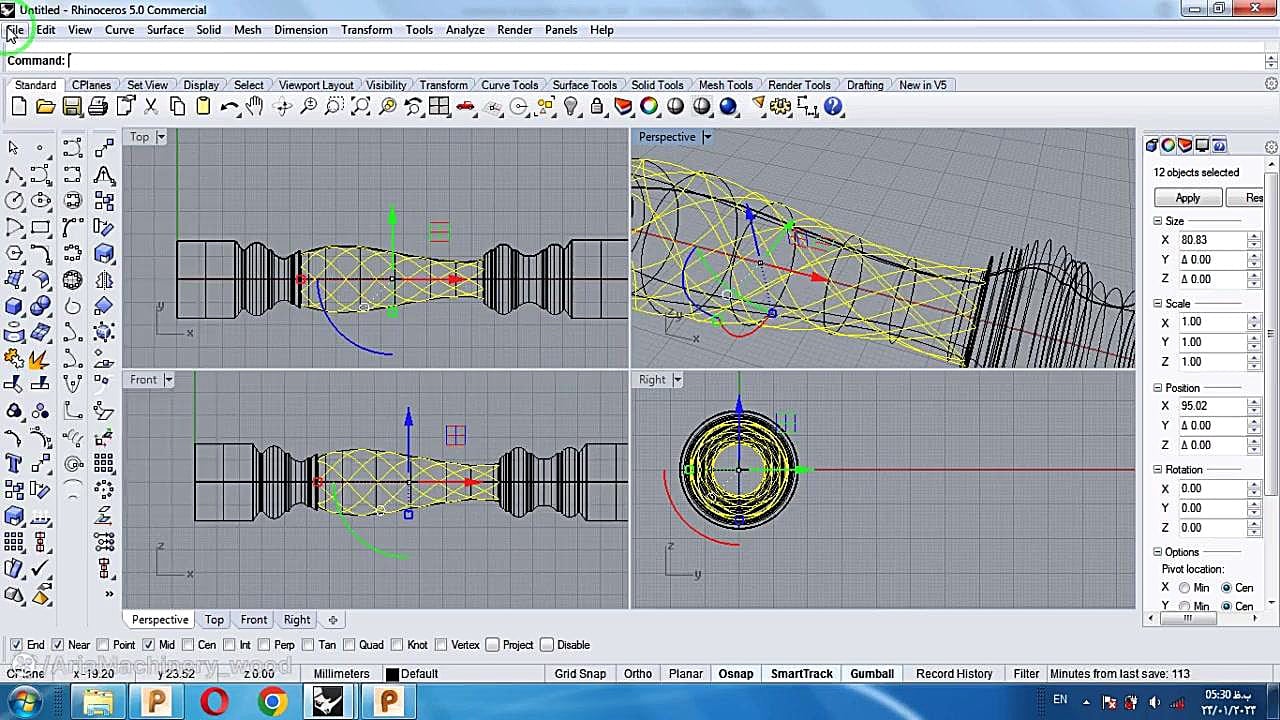
Task: Switch to the Curve Tools toolbar tab
Action: coord(509,85)
